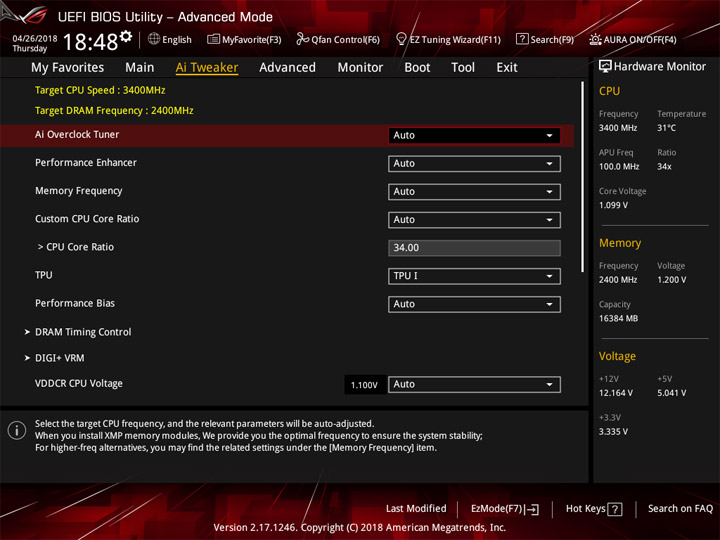720x540 pixels.
Task: Click the MyFavorite(F3) list icon
Action: 213,39
